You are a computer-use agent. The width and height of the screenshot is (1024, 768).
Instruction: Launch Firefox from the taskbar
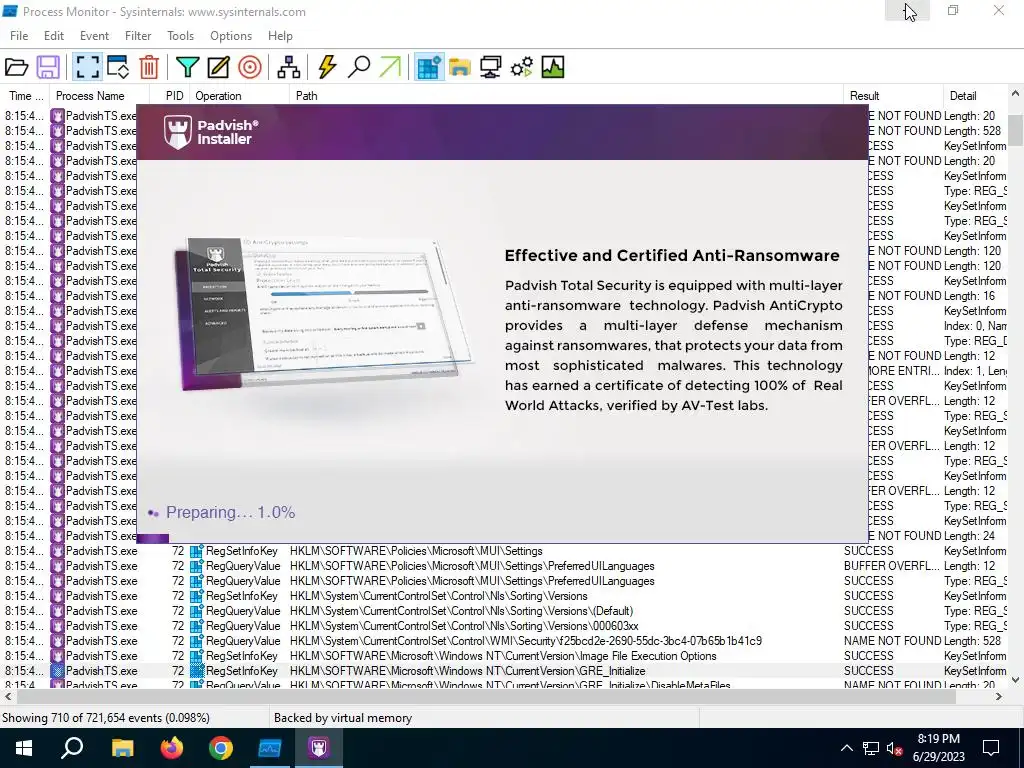pos(172,748)
